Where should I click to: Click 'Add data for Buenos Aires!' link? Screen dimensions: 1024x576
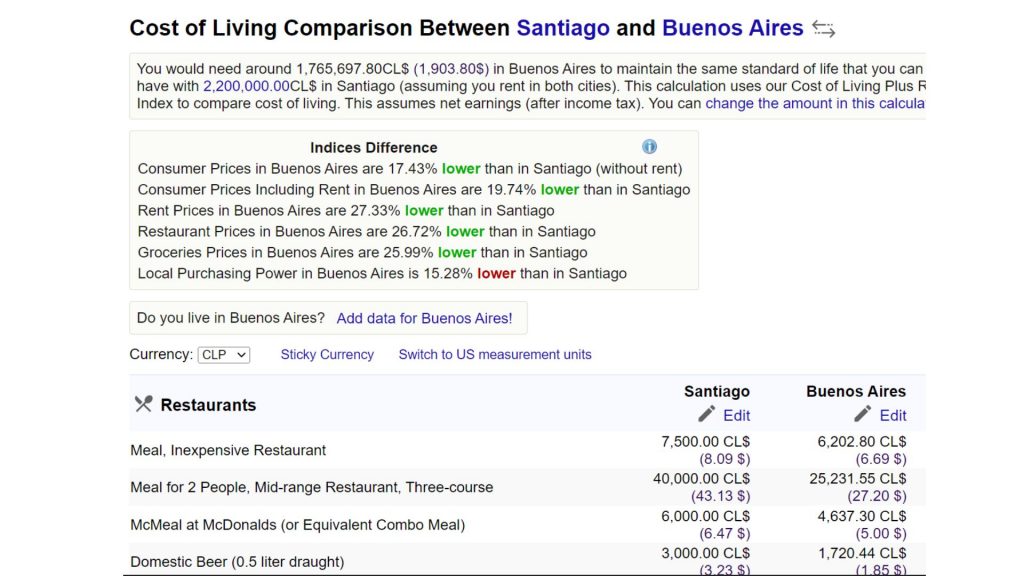424,318
